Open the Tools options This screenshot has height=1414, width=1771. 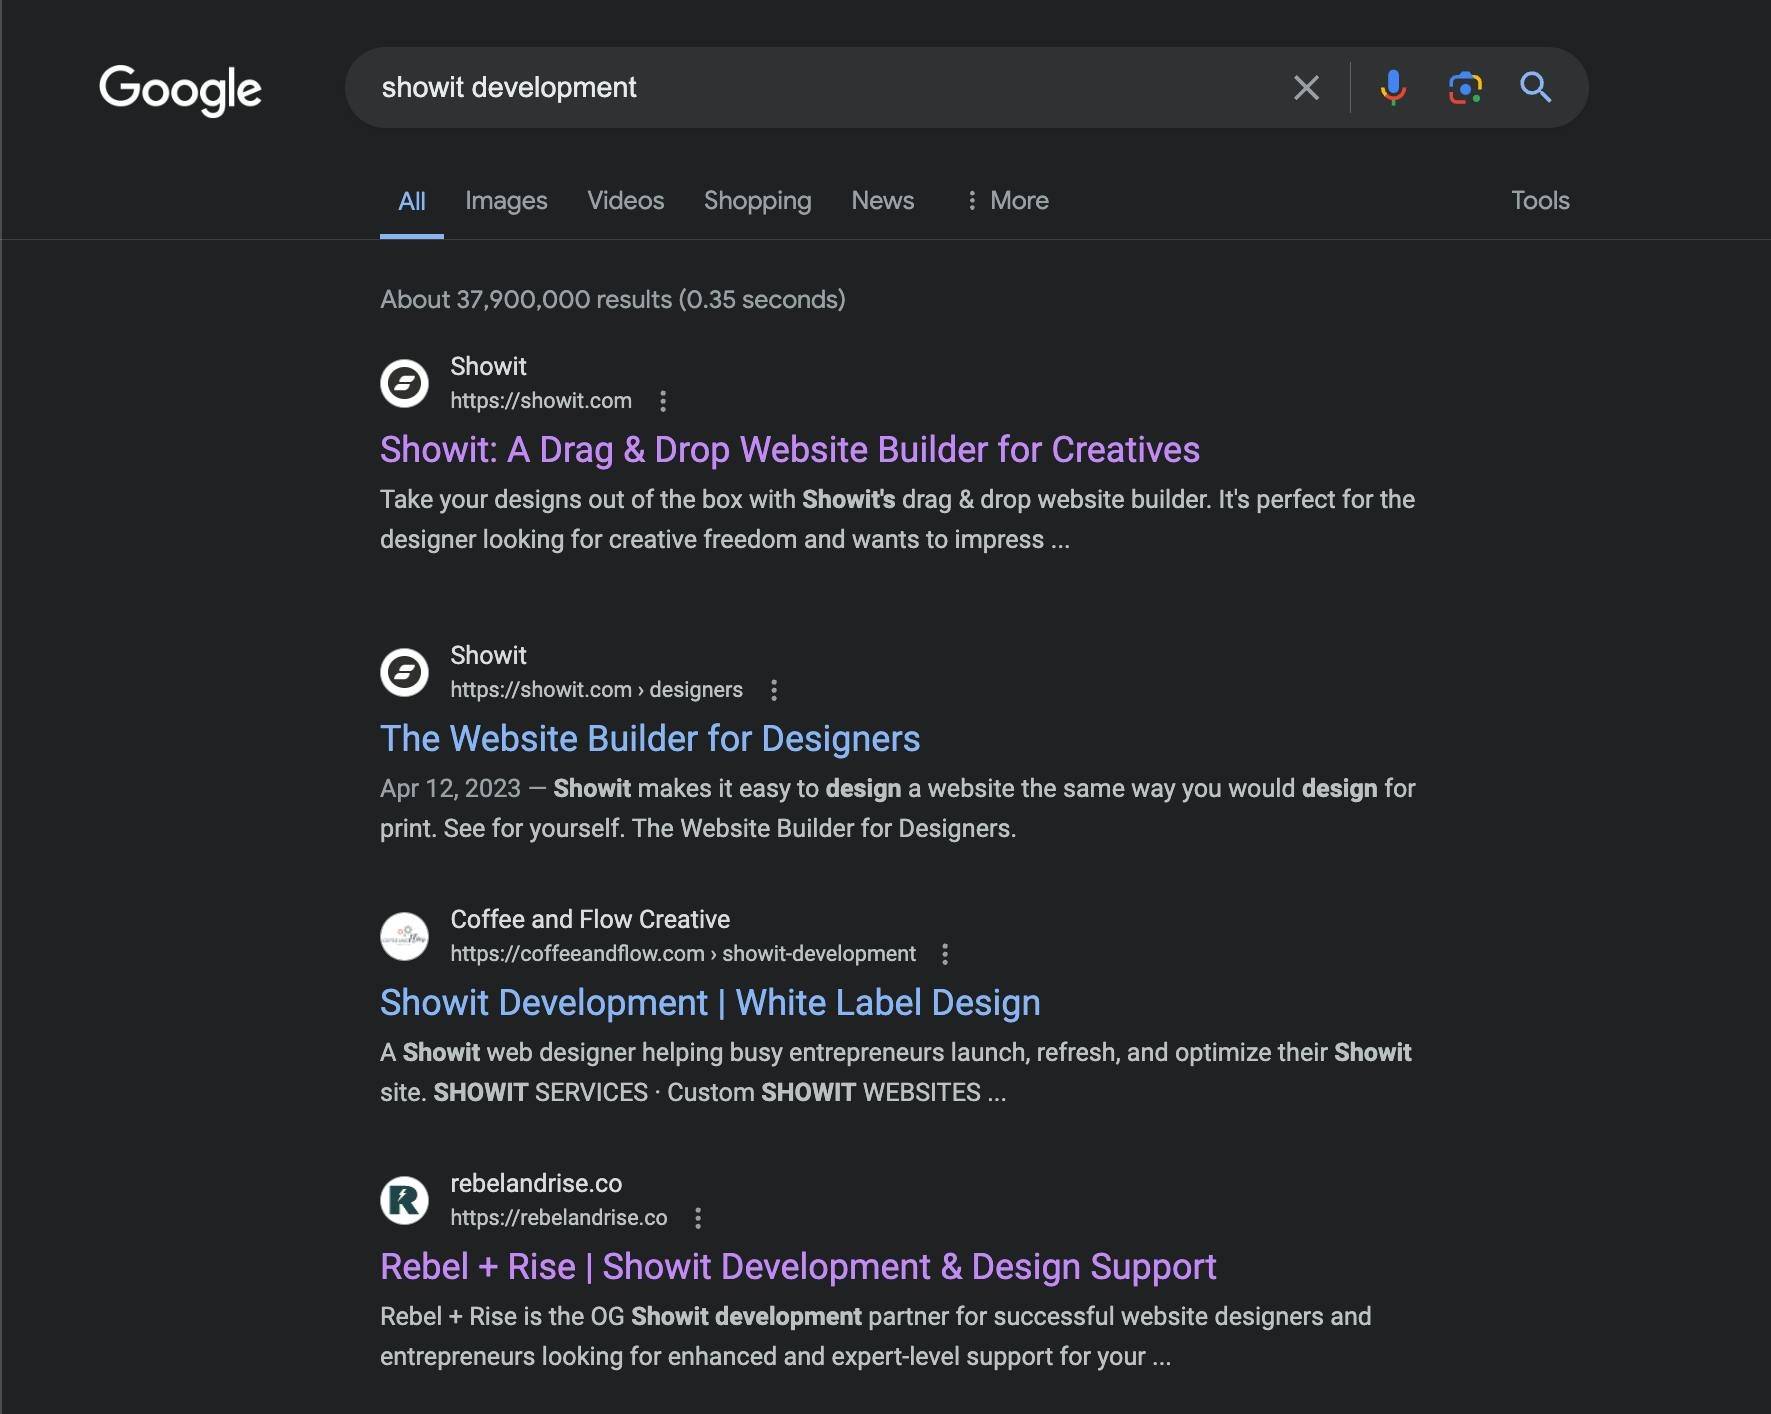point(1540,201)
